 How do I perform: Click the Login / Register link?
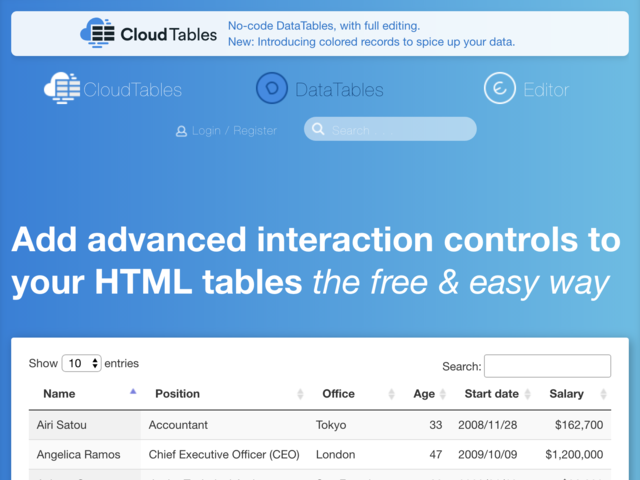pyautogui.click(x=234, y=131)
